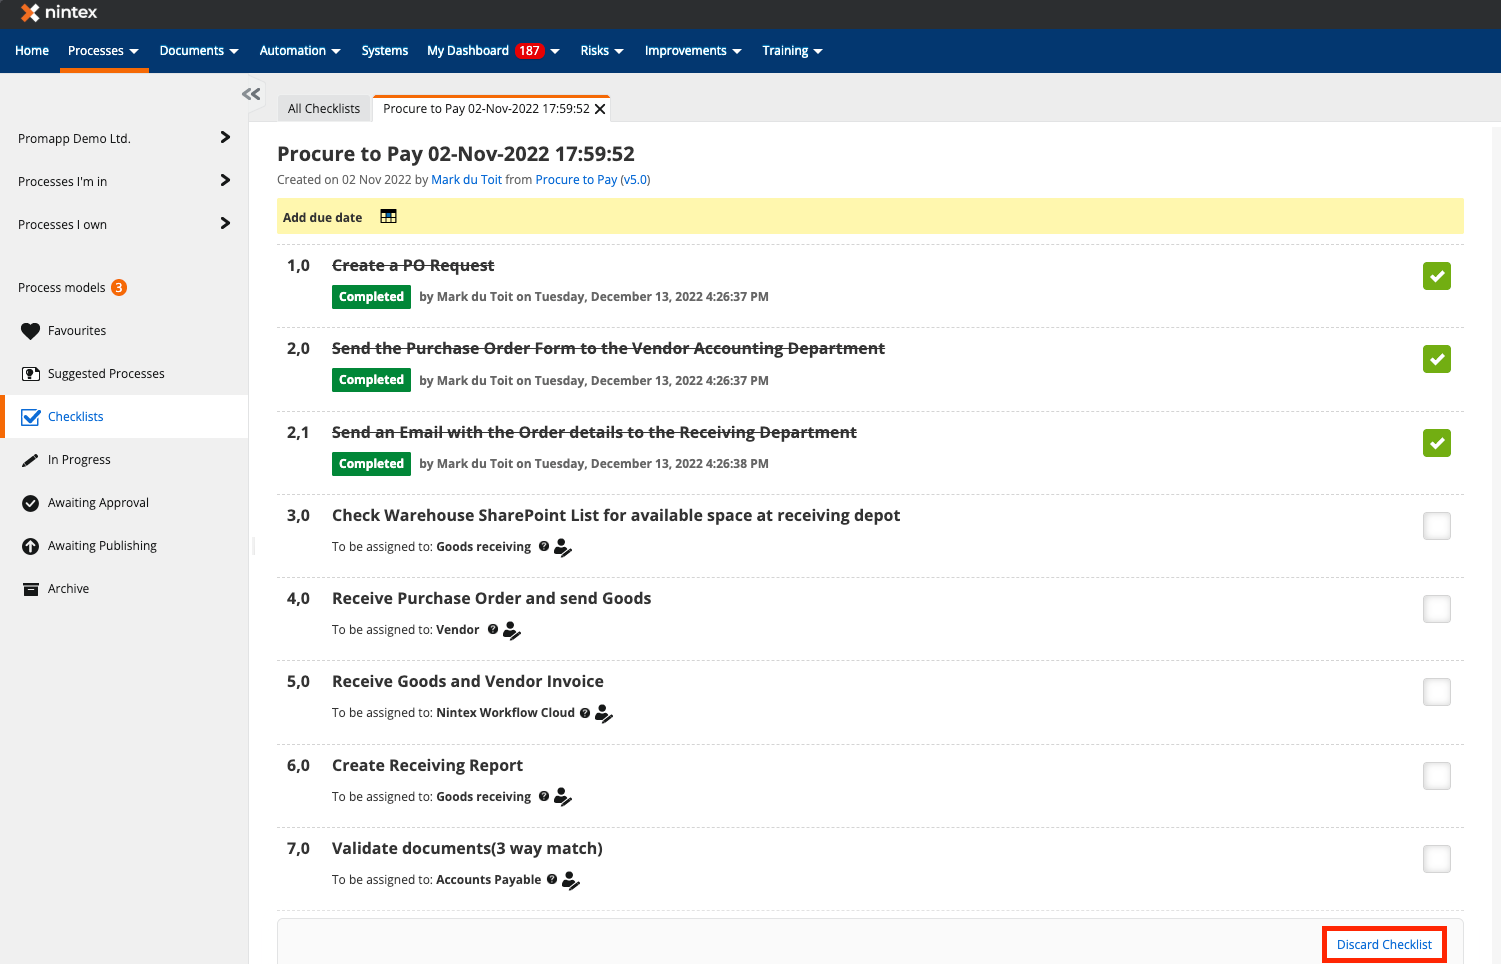
Task: Click help icon beside Goods receiving step 6,0
Action: pyautogui.click(x=544, y=796)
